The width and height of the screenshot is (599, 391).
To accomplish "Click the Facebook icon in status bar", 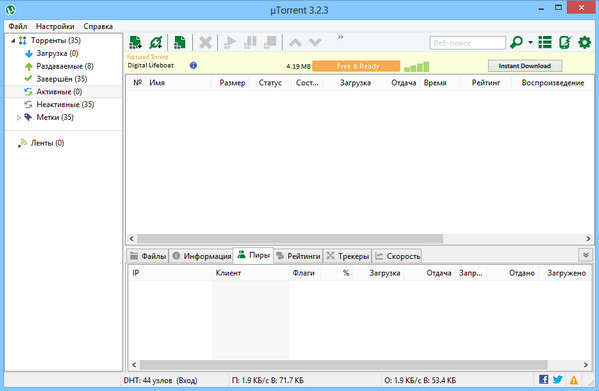I will tap(543, 379).
